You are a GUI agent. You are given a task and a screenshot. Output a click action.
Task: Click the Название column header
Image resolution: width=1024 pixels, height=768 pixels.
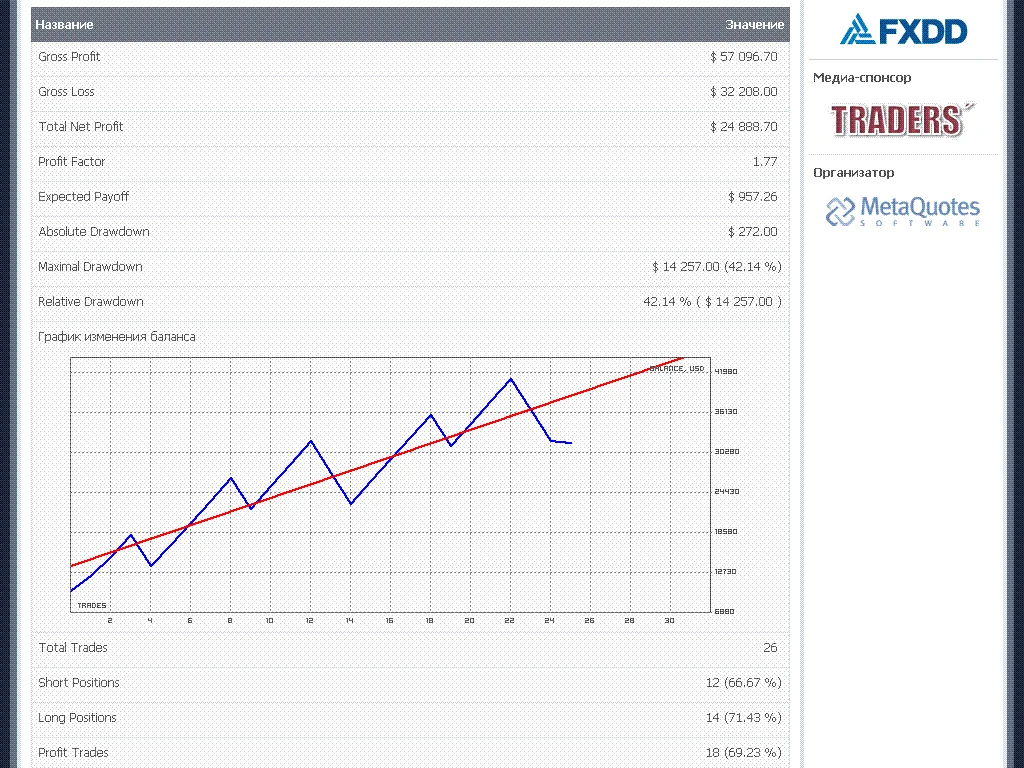64,24
